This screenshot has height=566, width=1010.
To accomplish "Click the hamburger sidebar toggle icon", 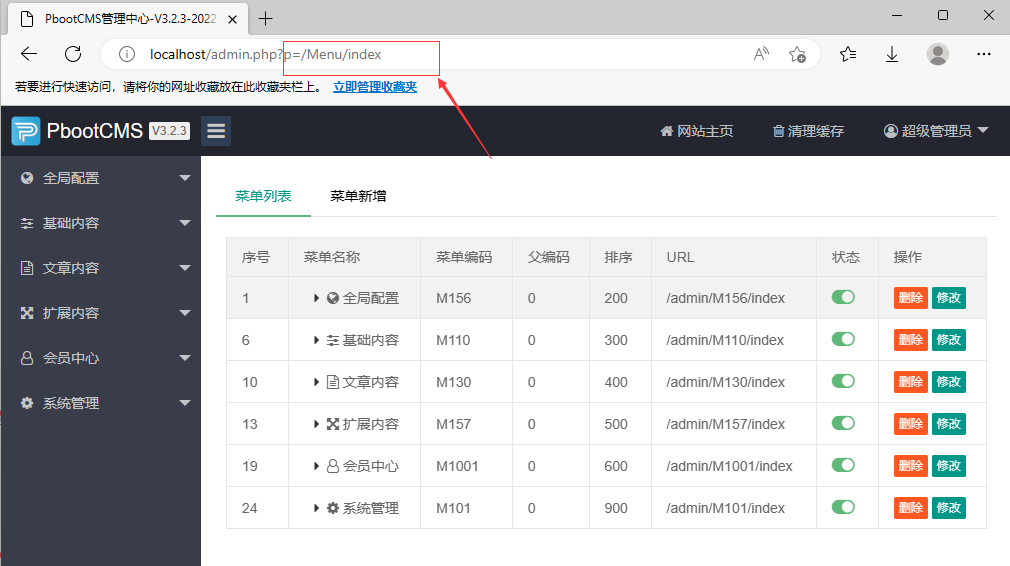I will coord(216,131).
